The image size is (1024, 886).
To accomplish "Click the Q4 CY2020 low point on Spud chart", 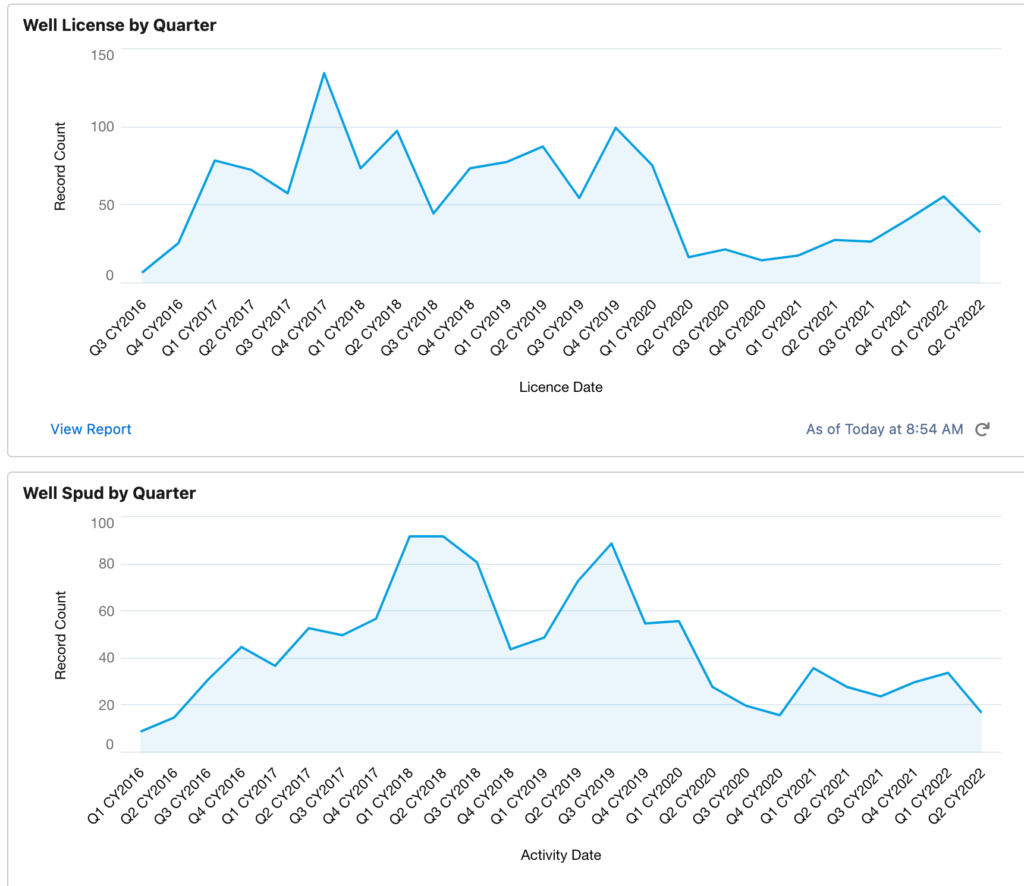I will (779, 715).
